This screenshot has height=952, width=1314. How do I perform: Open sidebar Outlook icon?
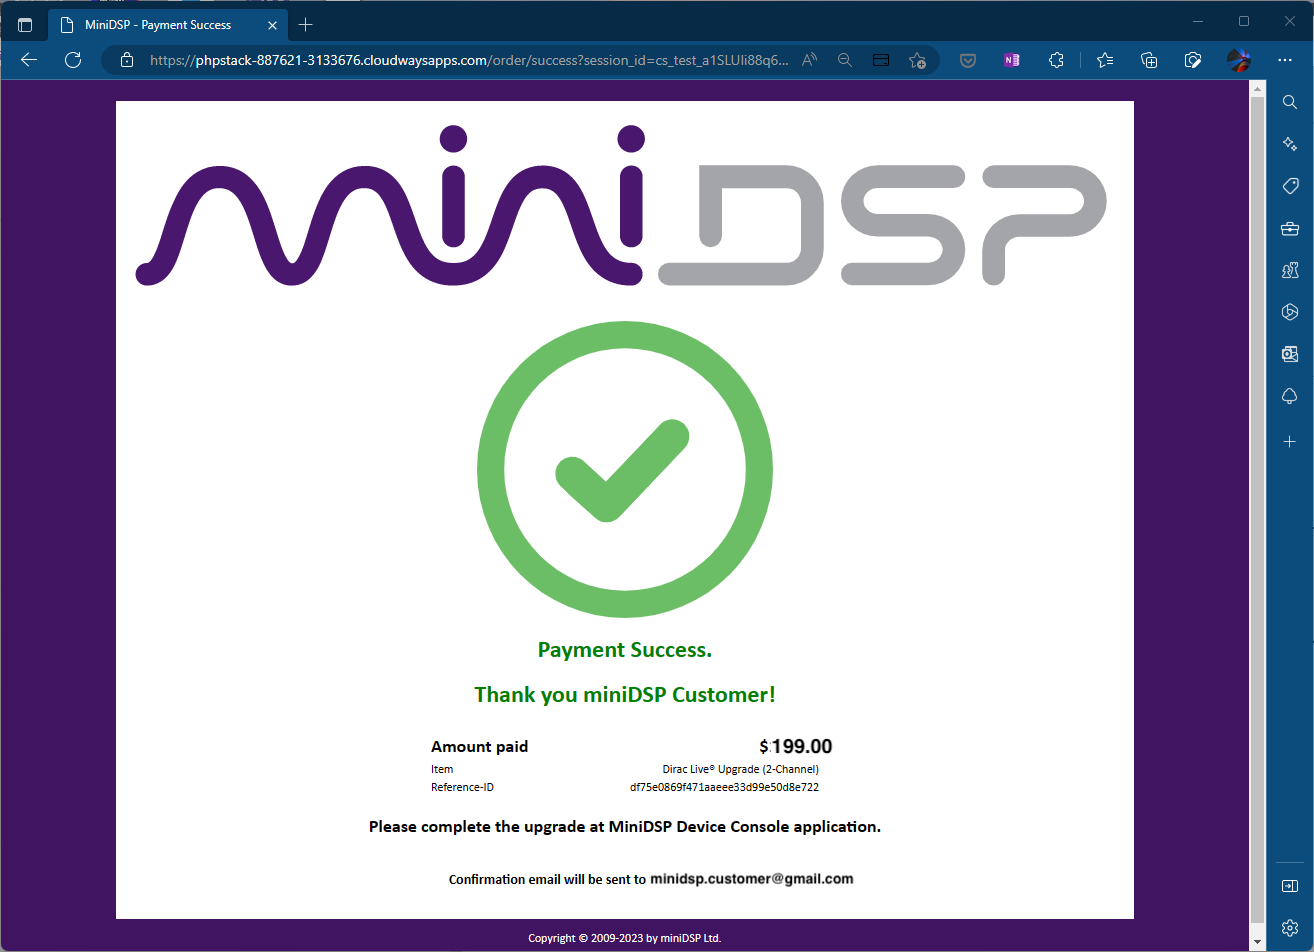(1290, 354)
